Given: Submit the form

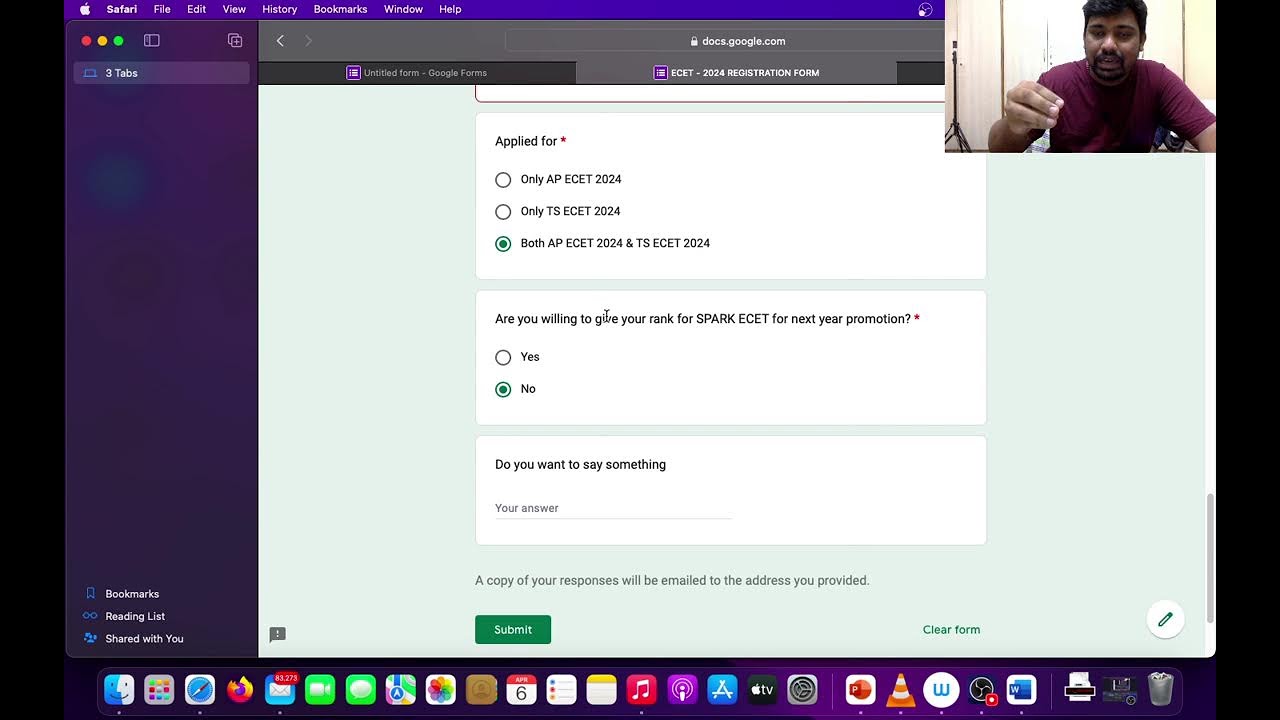Looking at the screenshot, I should [x=513, y=629].
